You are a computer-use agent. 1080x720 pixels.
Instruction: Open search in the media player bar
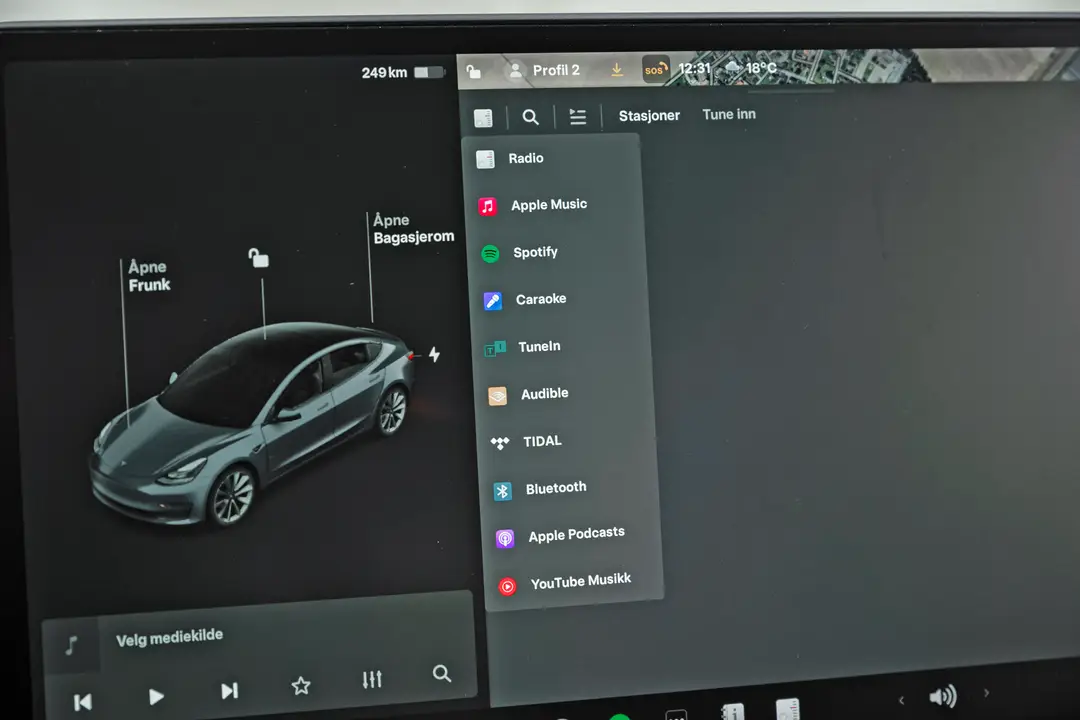pyautogui.click(x=442, y=674)
